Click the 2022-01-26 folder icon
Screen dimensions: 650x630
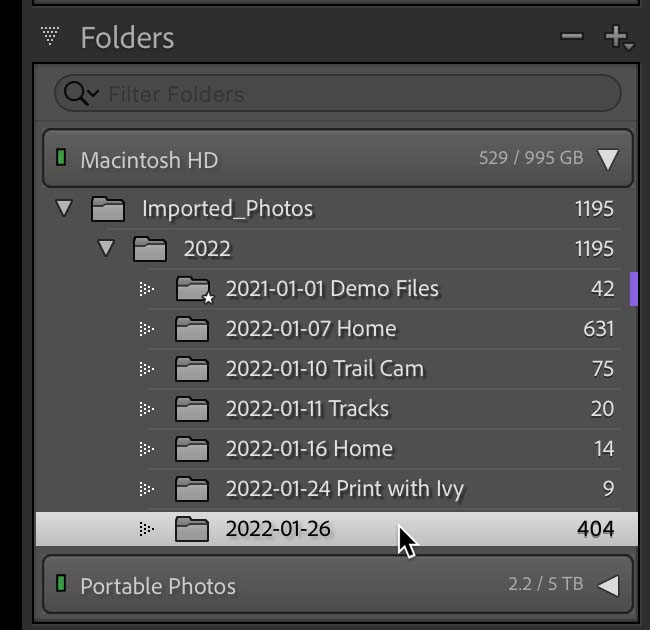pyautogui.click(x=191, y=529)
